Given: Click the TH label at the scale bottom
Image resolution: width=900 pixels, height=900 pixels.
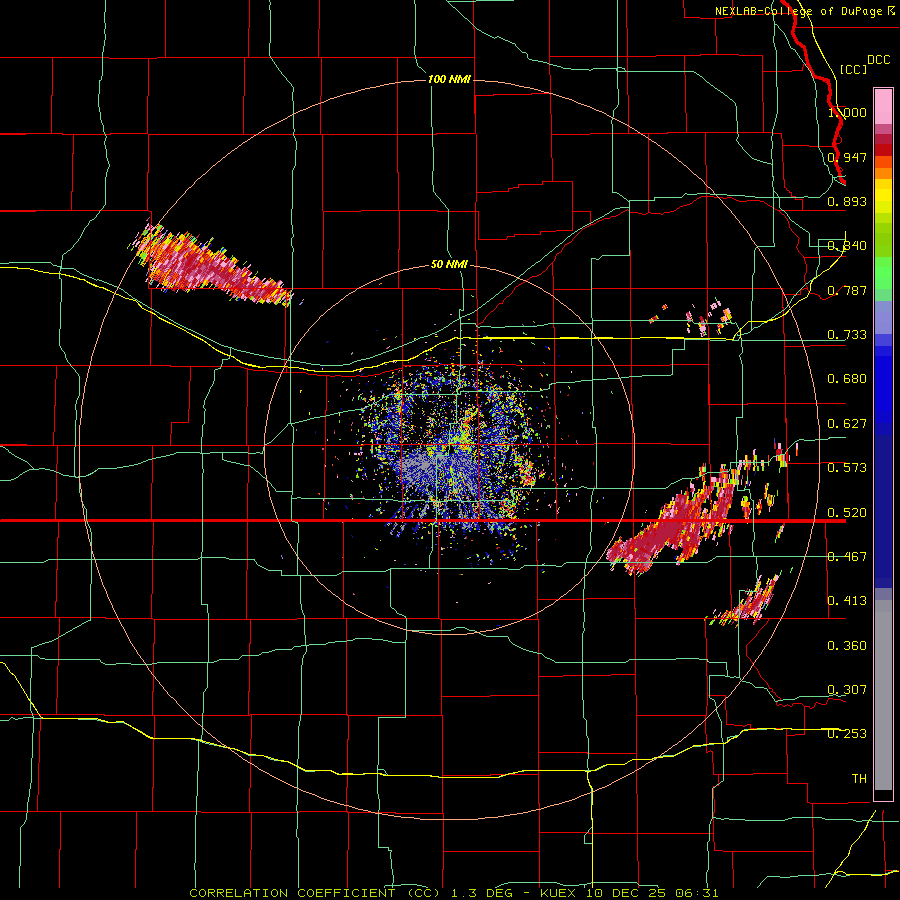Looking at the screenshot, I should pos(859,779).
